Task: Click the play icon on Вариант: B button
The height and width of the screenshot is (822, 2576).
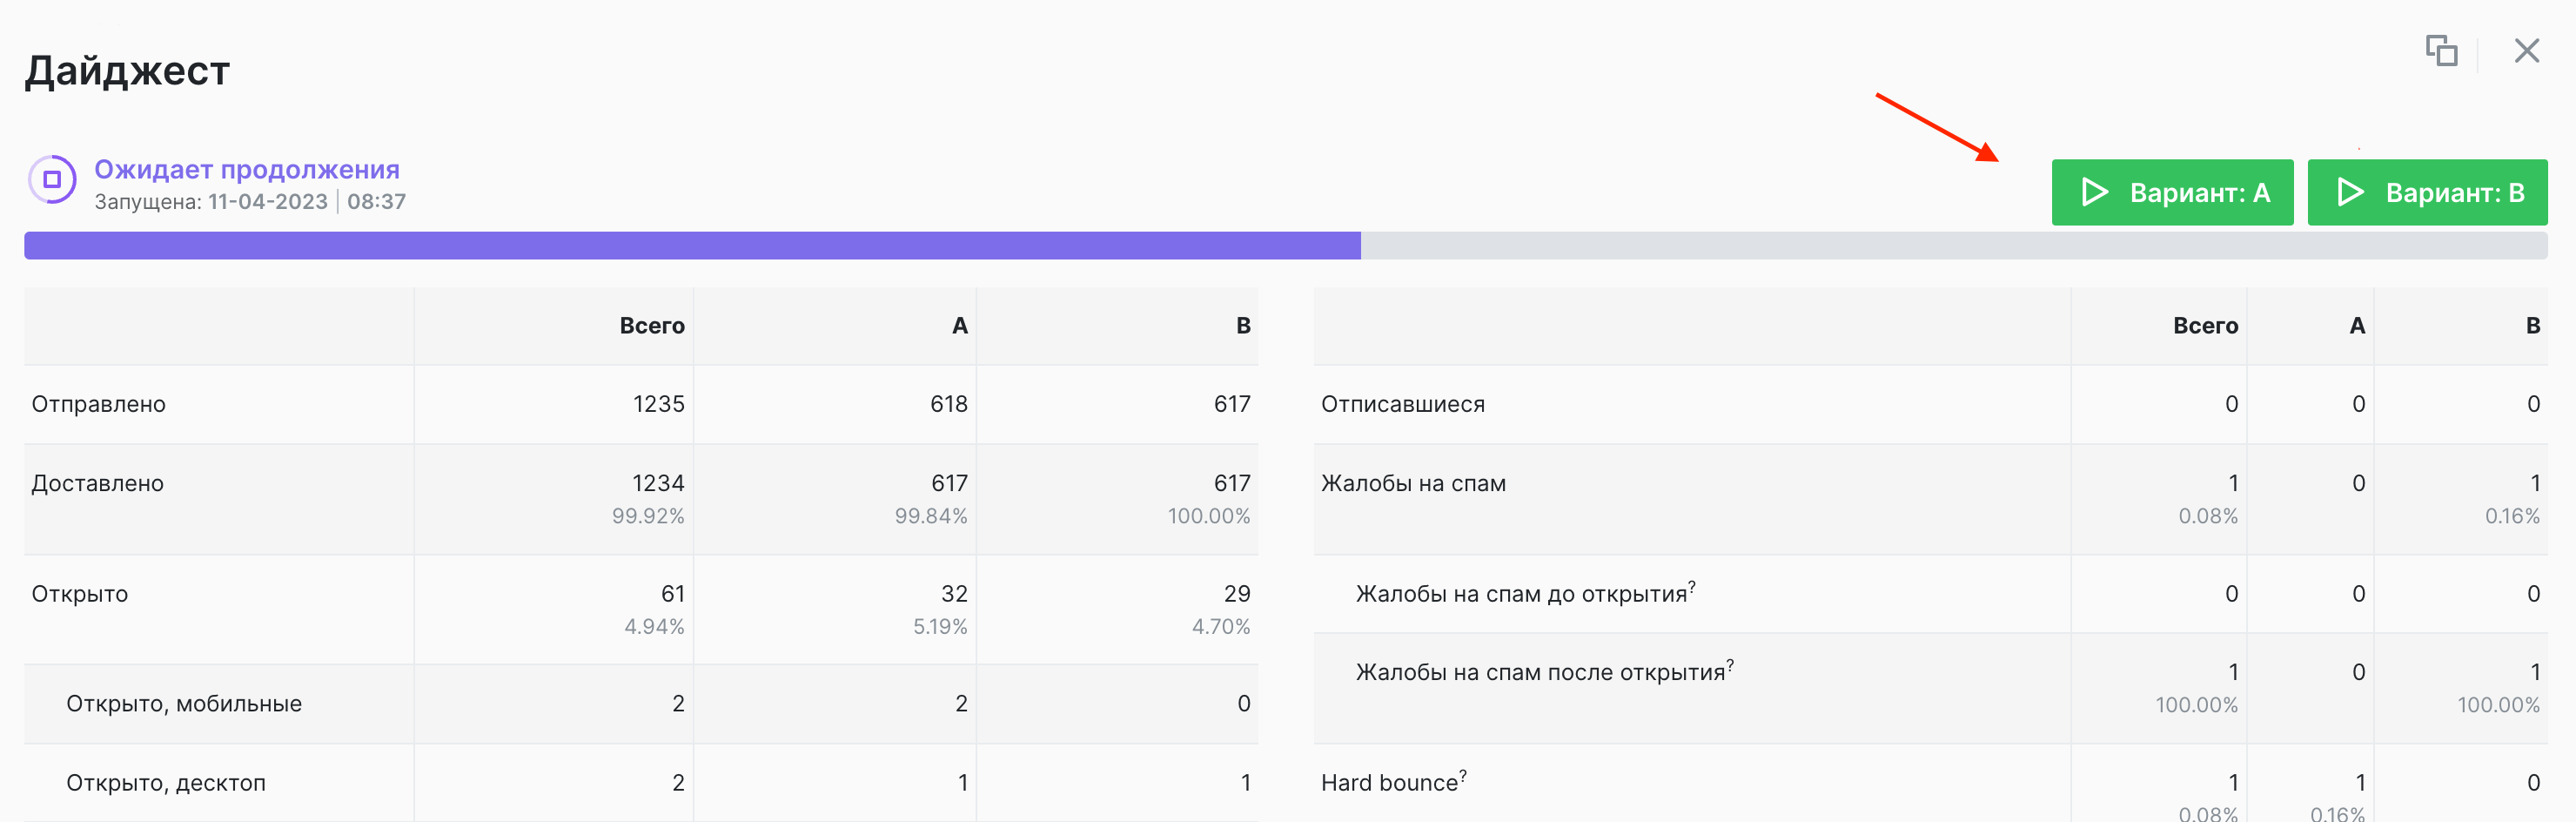Action: 2351,192
